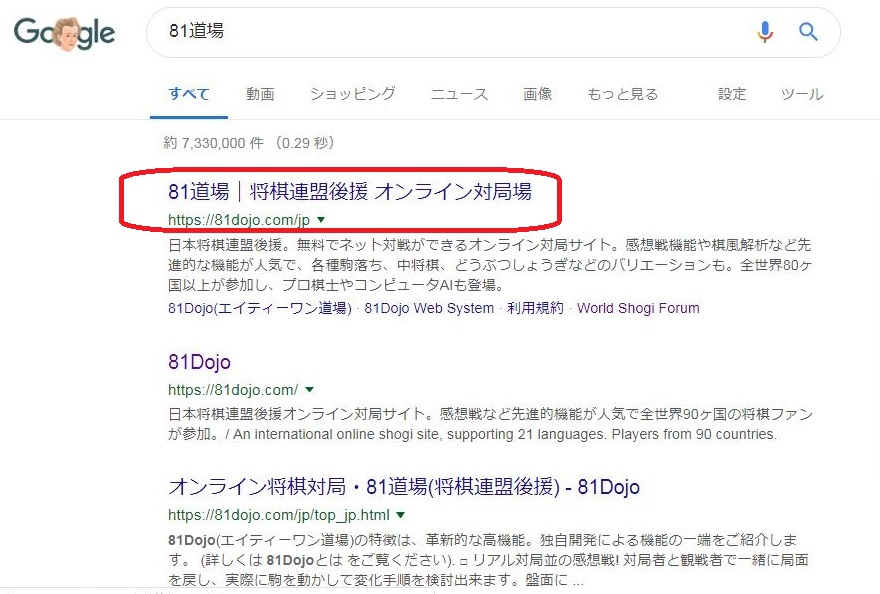Click the https://81dojo.com/jp/top_jp.html URL text
The image size is (880, 594).
pos(279,515)
